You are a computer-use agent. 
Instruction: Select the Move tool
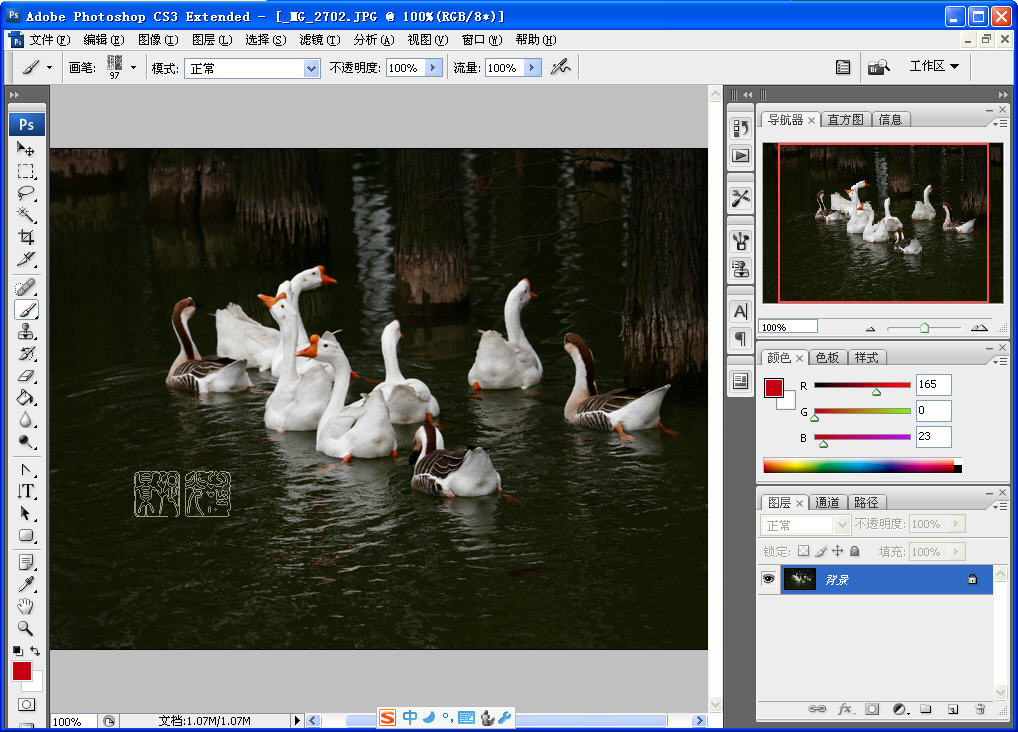click(x=26, y=150)
